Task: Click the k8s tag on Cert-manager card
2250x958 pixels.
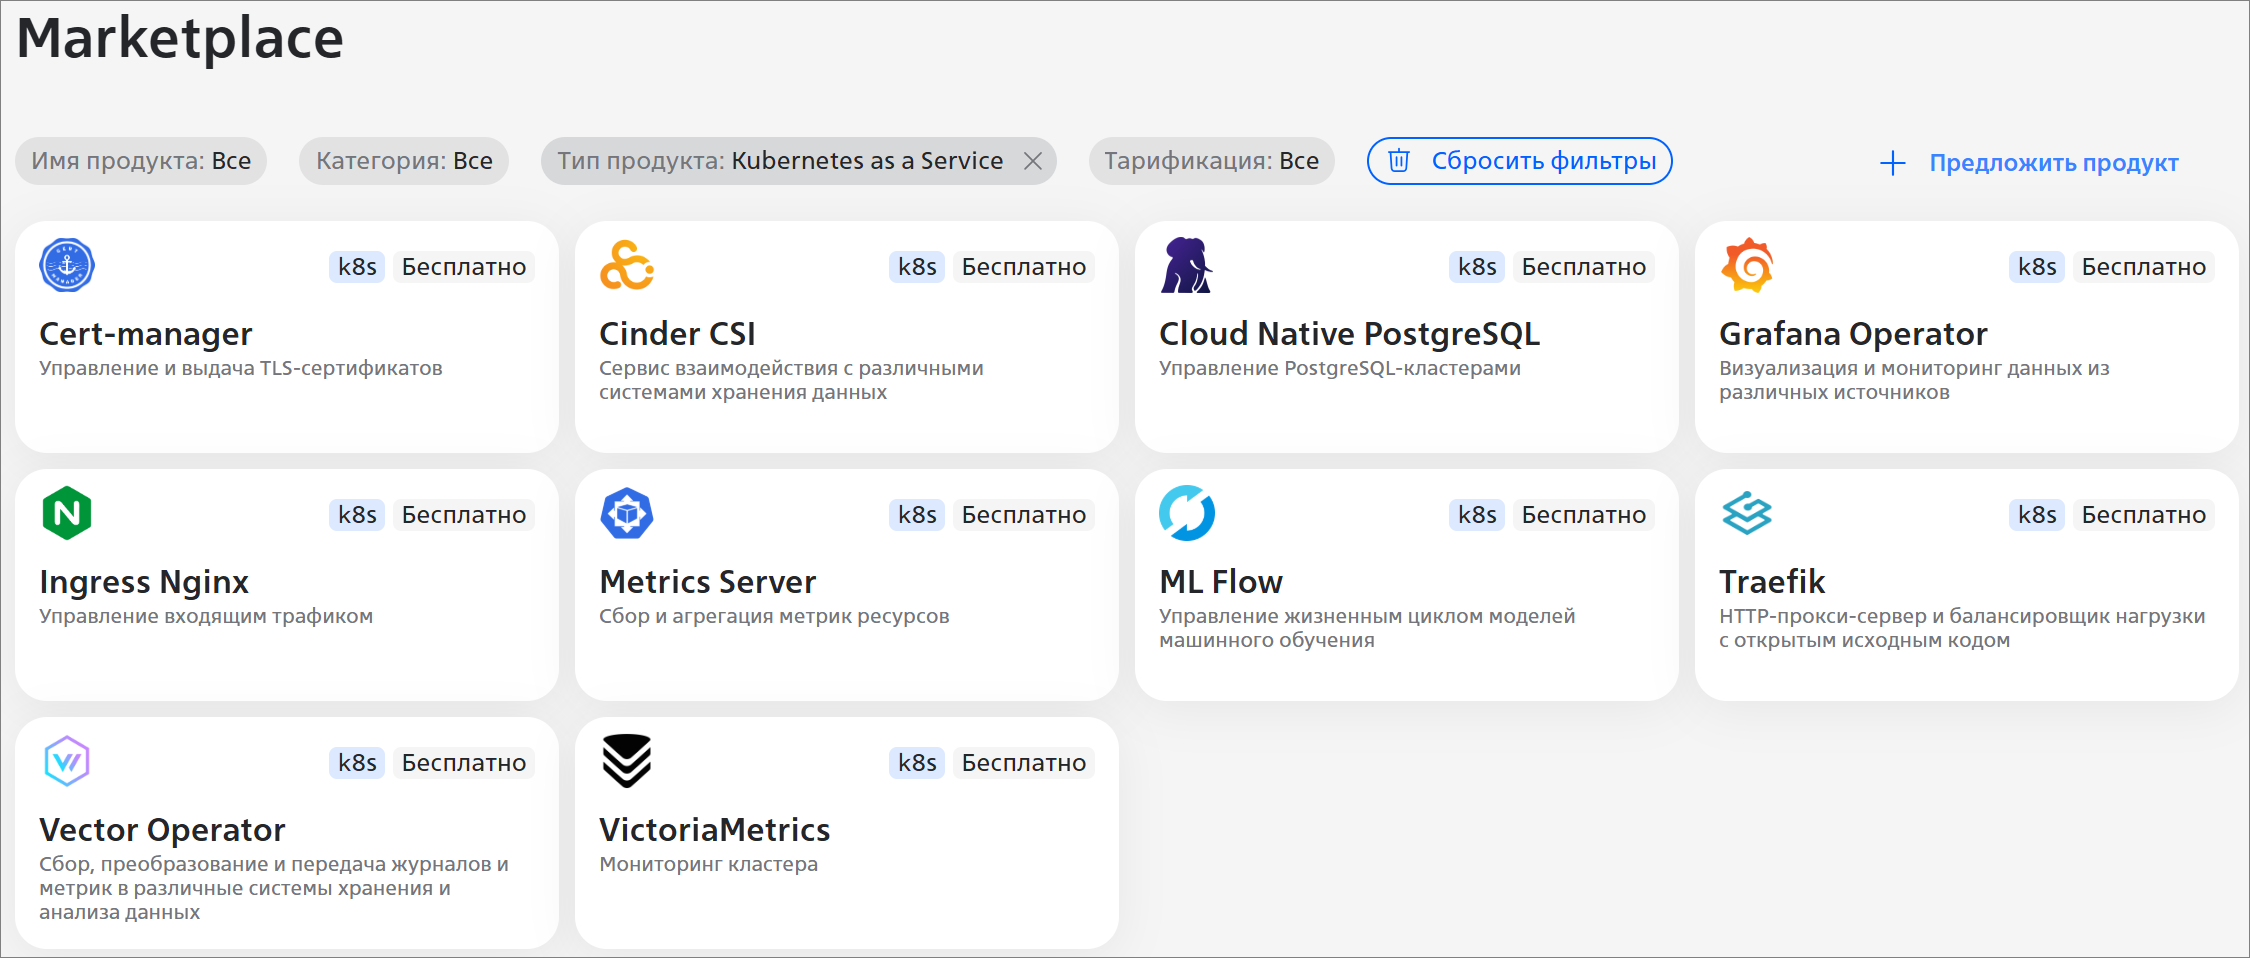Action: pos(357,267)
